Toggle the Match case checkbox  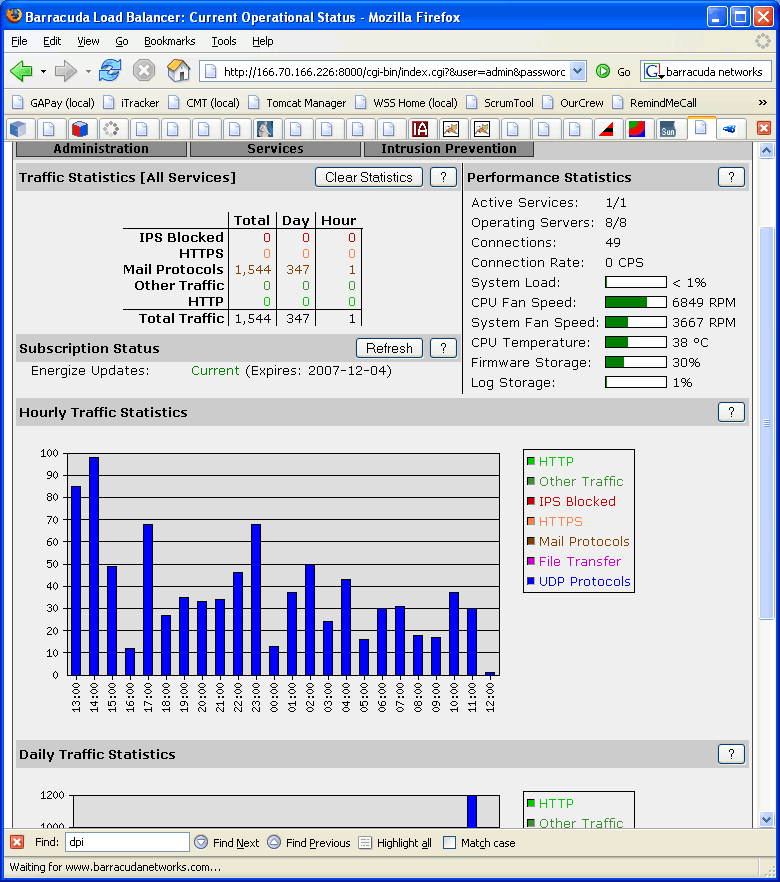pyautogui.click(x=449, y=843)
